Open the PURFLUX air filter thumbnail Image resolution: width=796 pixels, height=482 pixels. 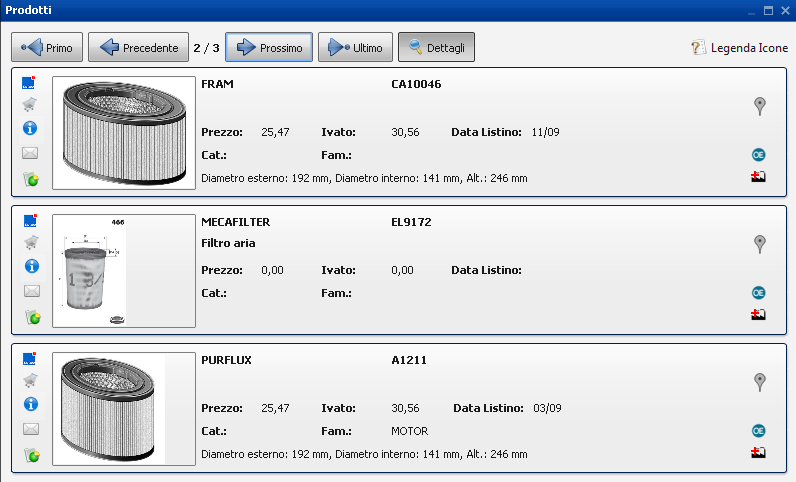(124, 409)
